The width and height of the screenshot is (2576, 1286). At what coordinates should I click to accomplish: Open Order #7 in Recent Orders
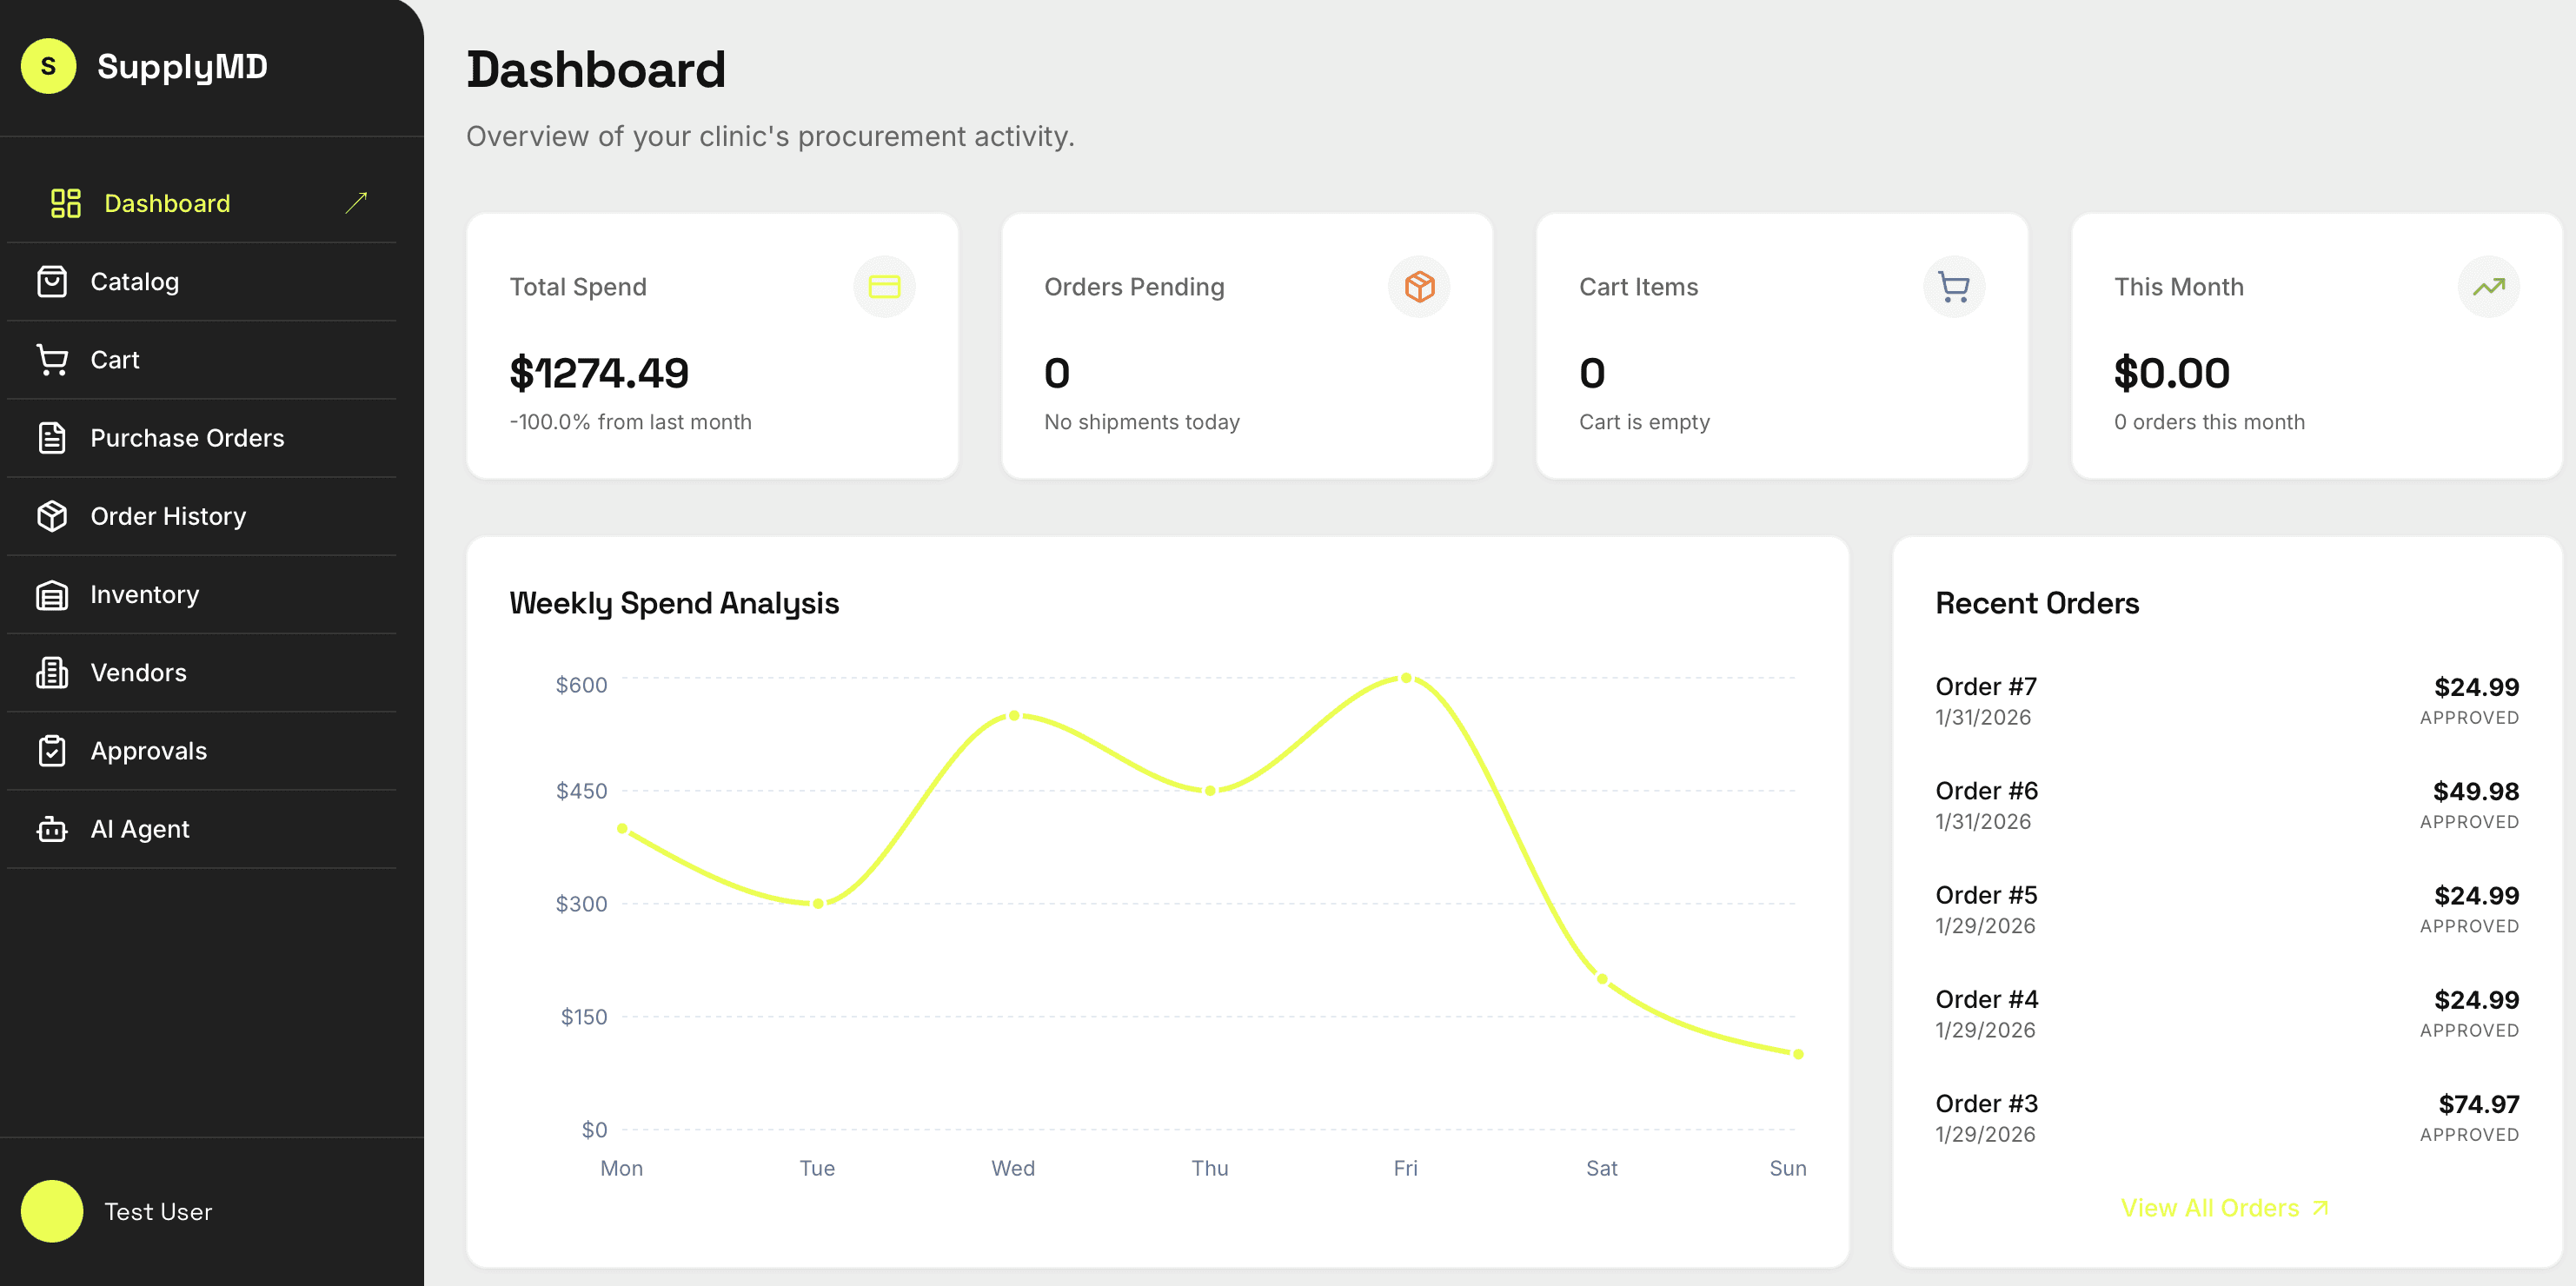(1986, 686)
